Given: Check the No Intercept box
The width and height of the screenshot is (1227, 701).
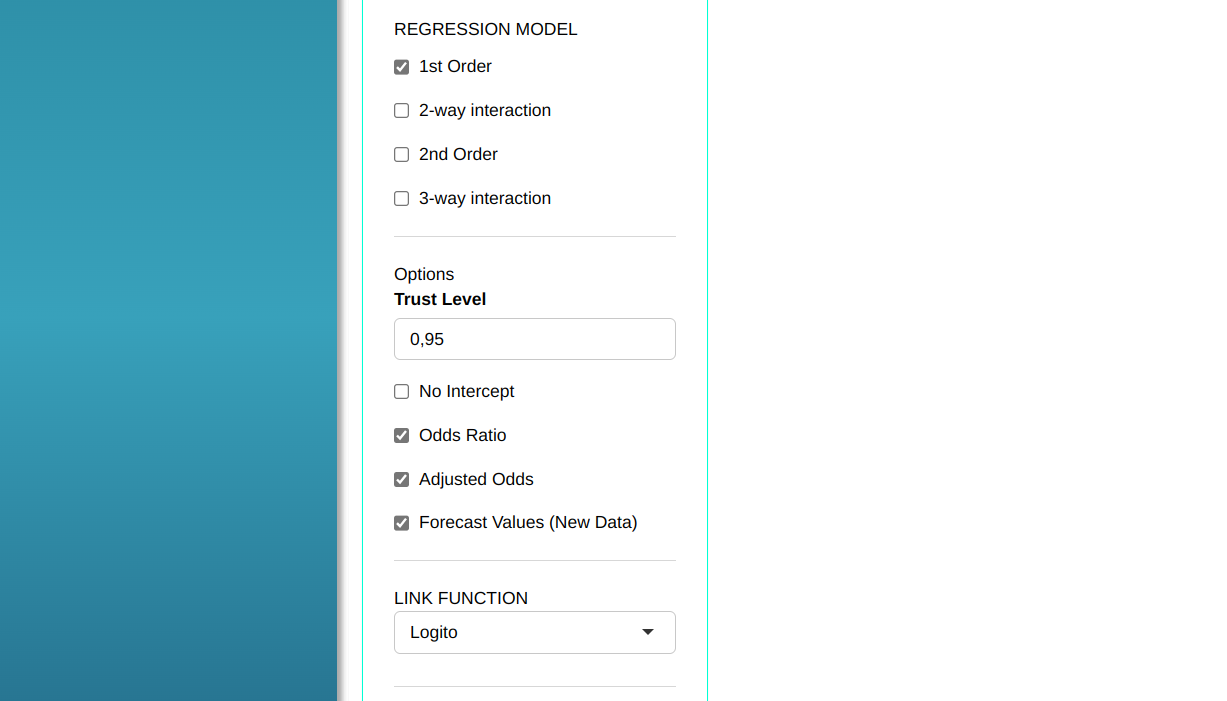Looking at the screenshot, I should coord(402,392).
